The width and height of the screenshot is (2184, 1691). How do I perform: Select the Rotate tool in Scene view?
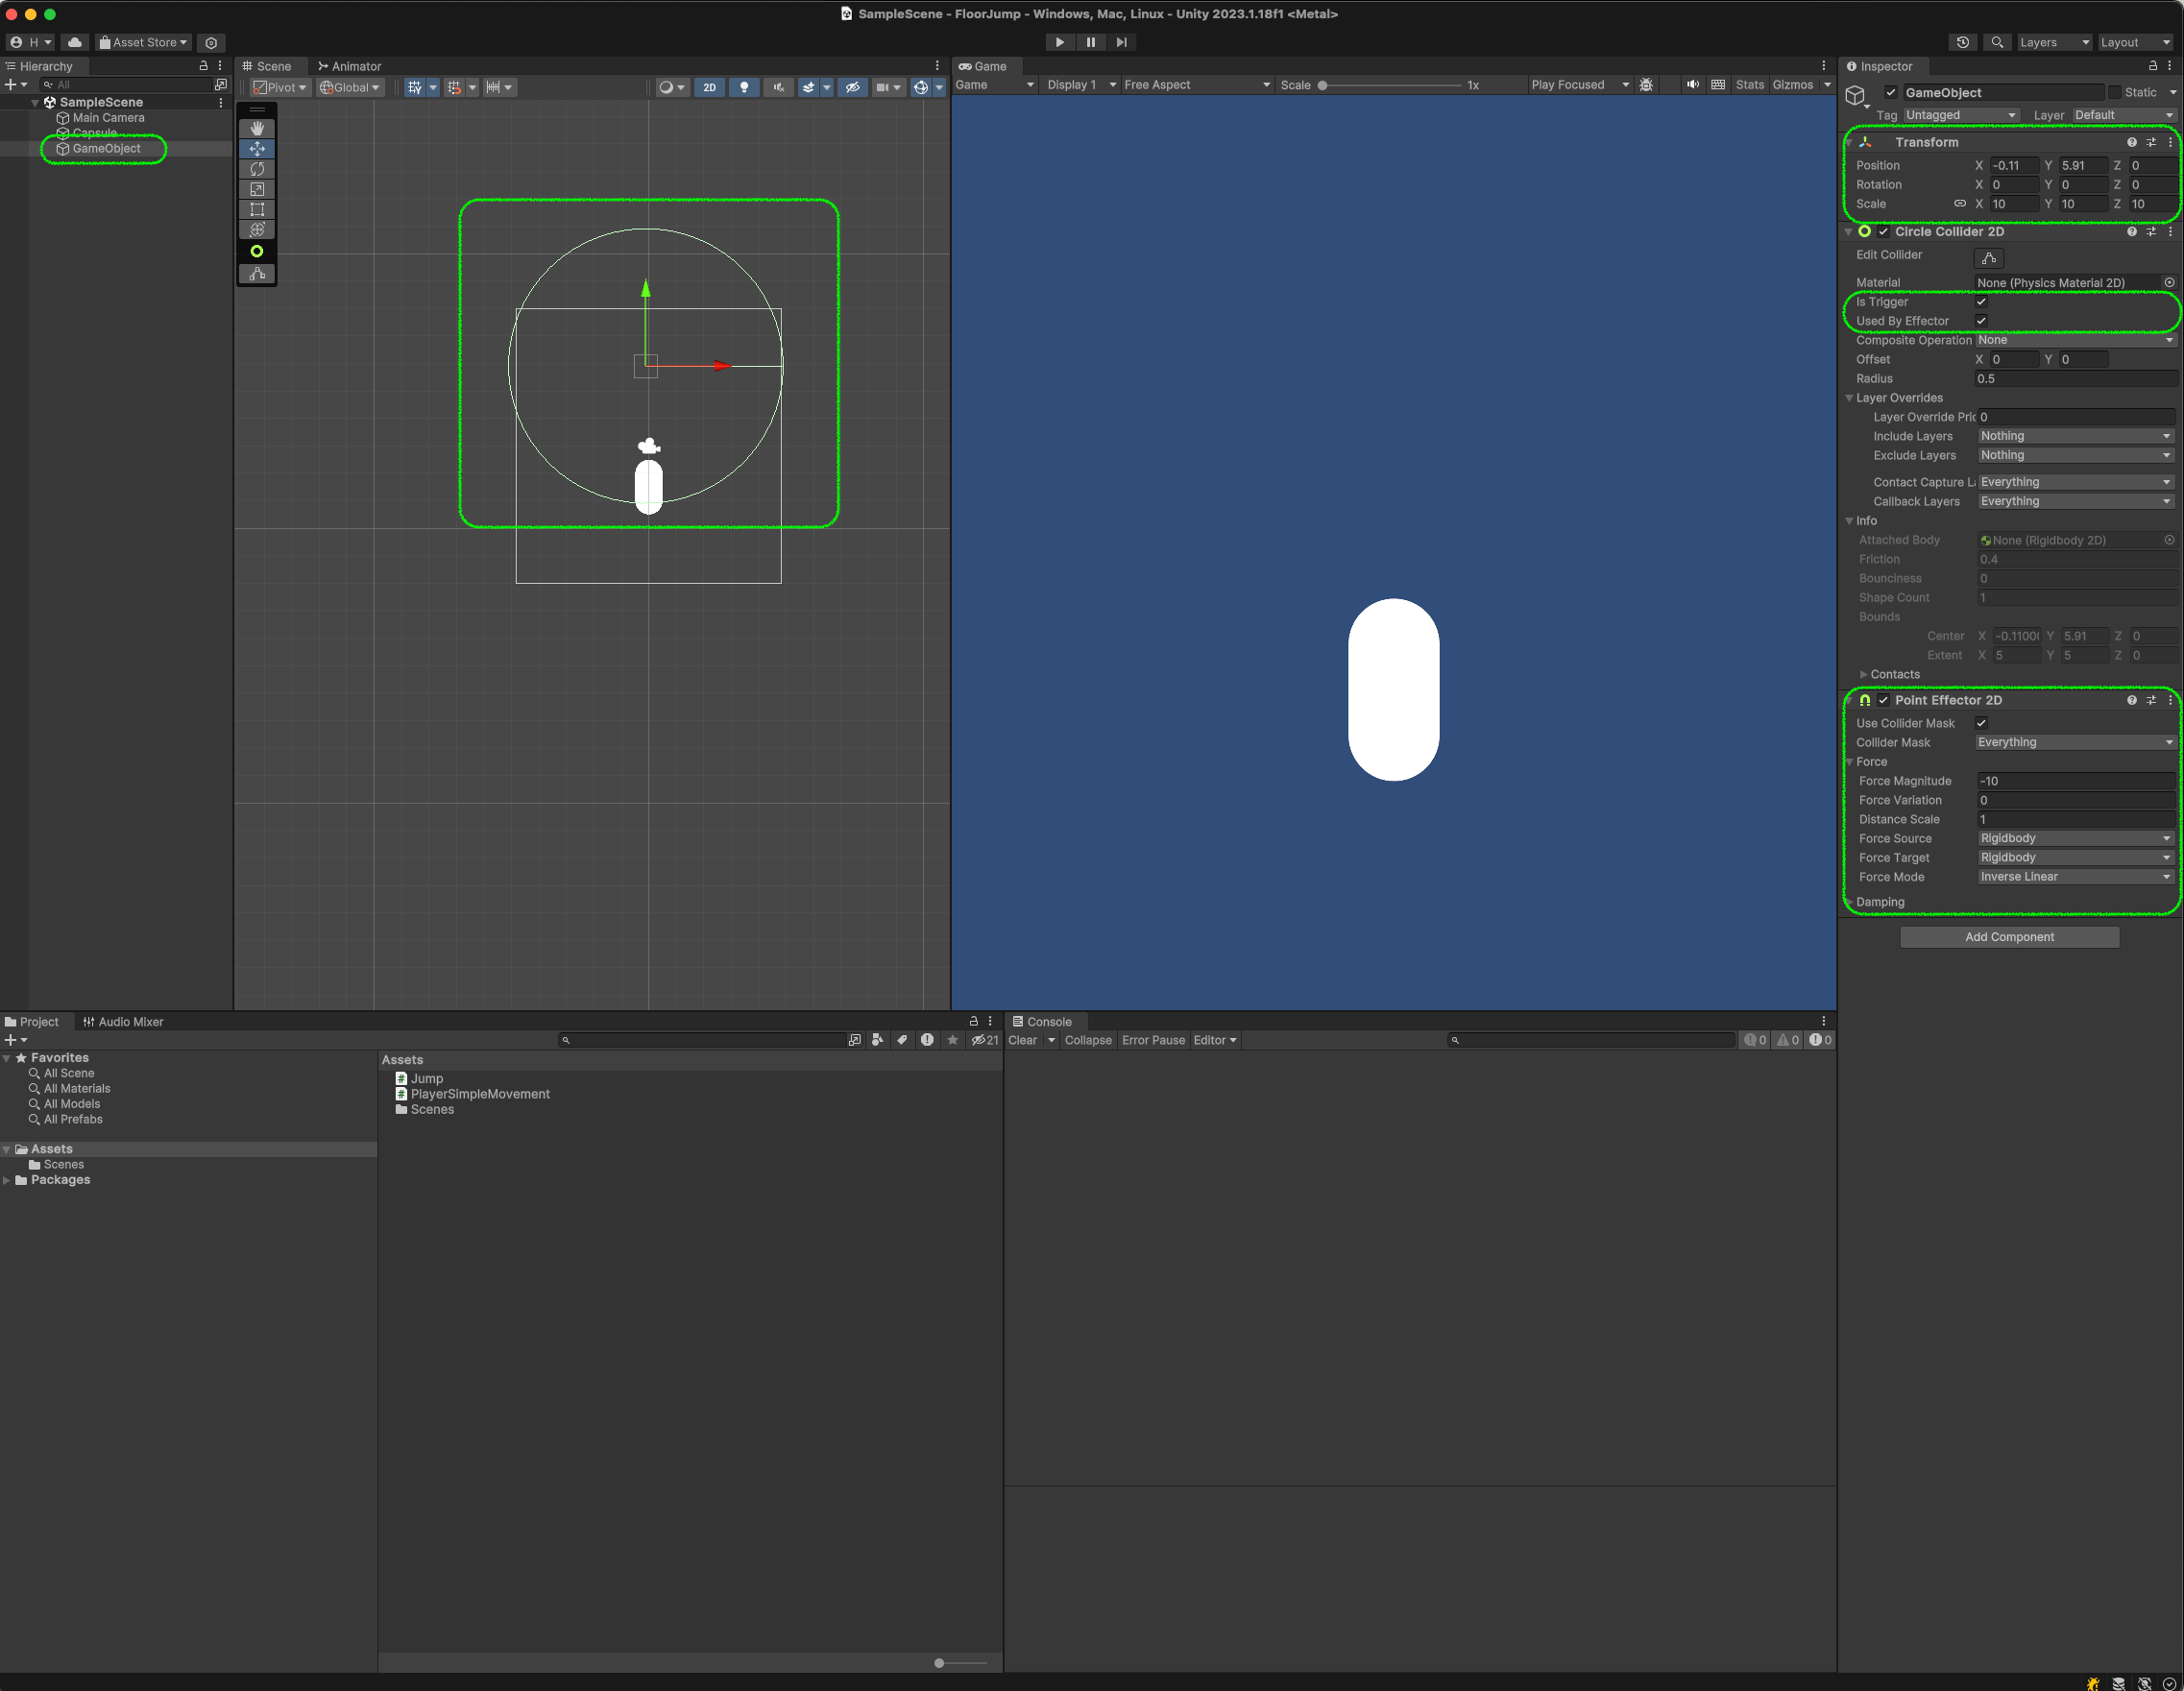[x=257, y=169]
